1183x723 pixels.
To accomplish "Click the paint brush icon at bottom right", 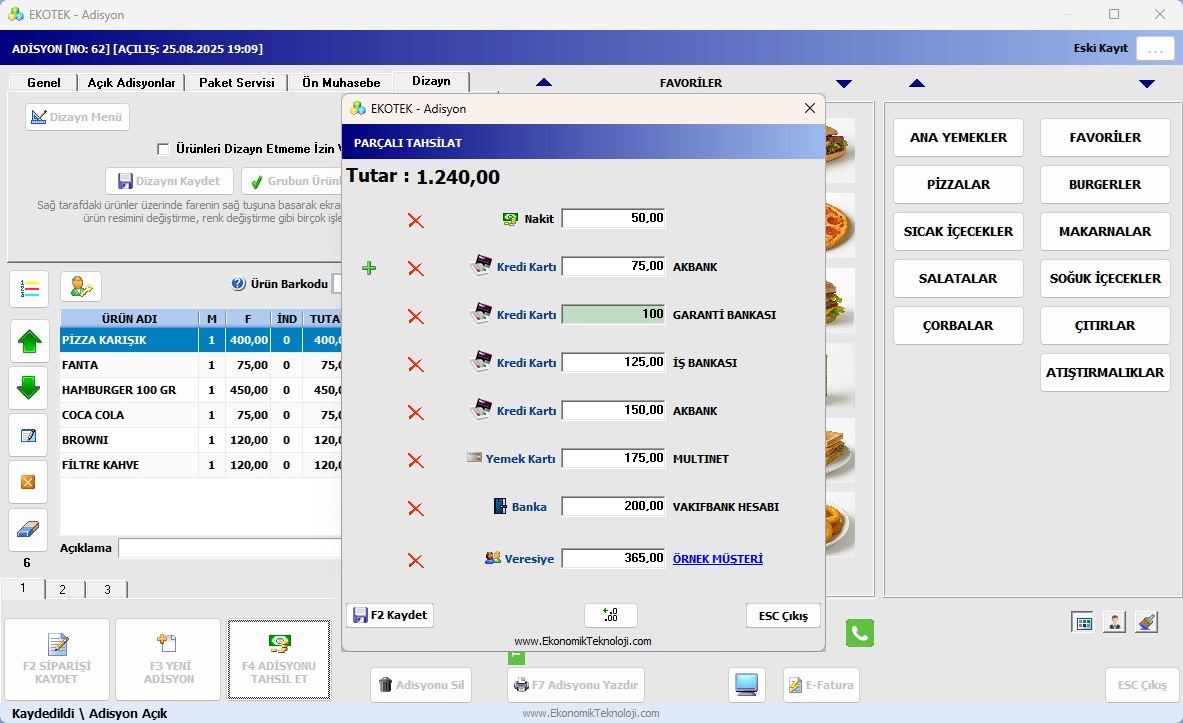I will coord(1146,623).
